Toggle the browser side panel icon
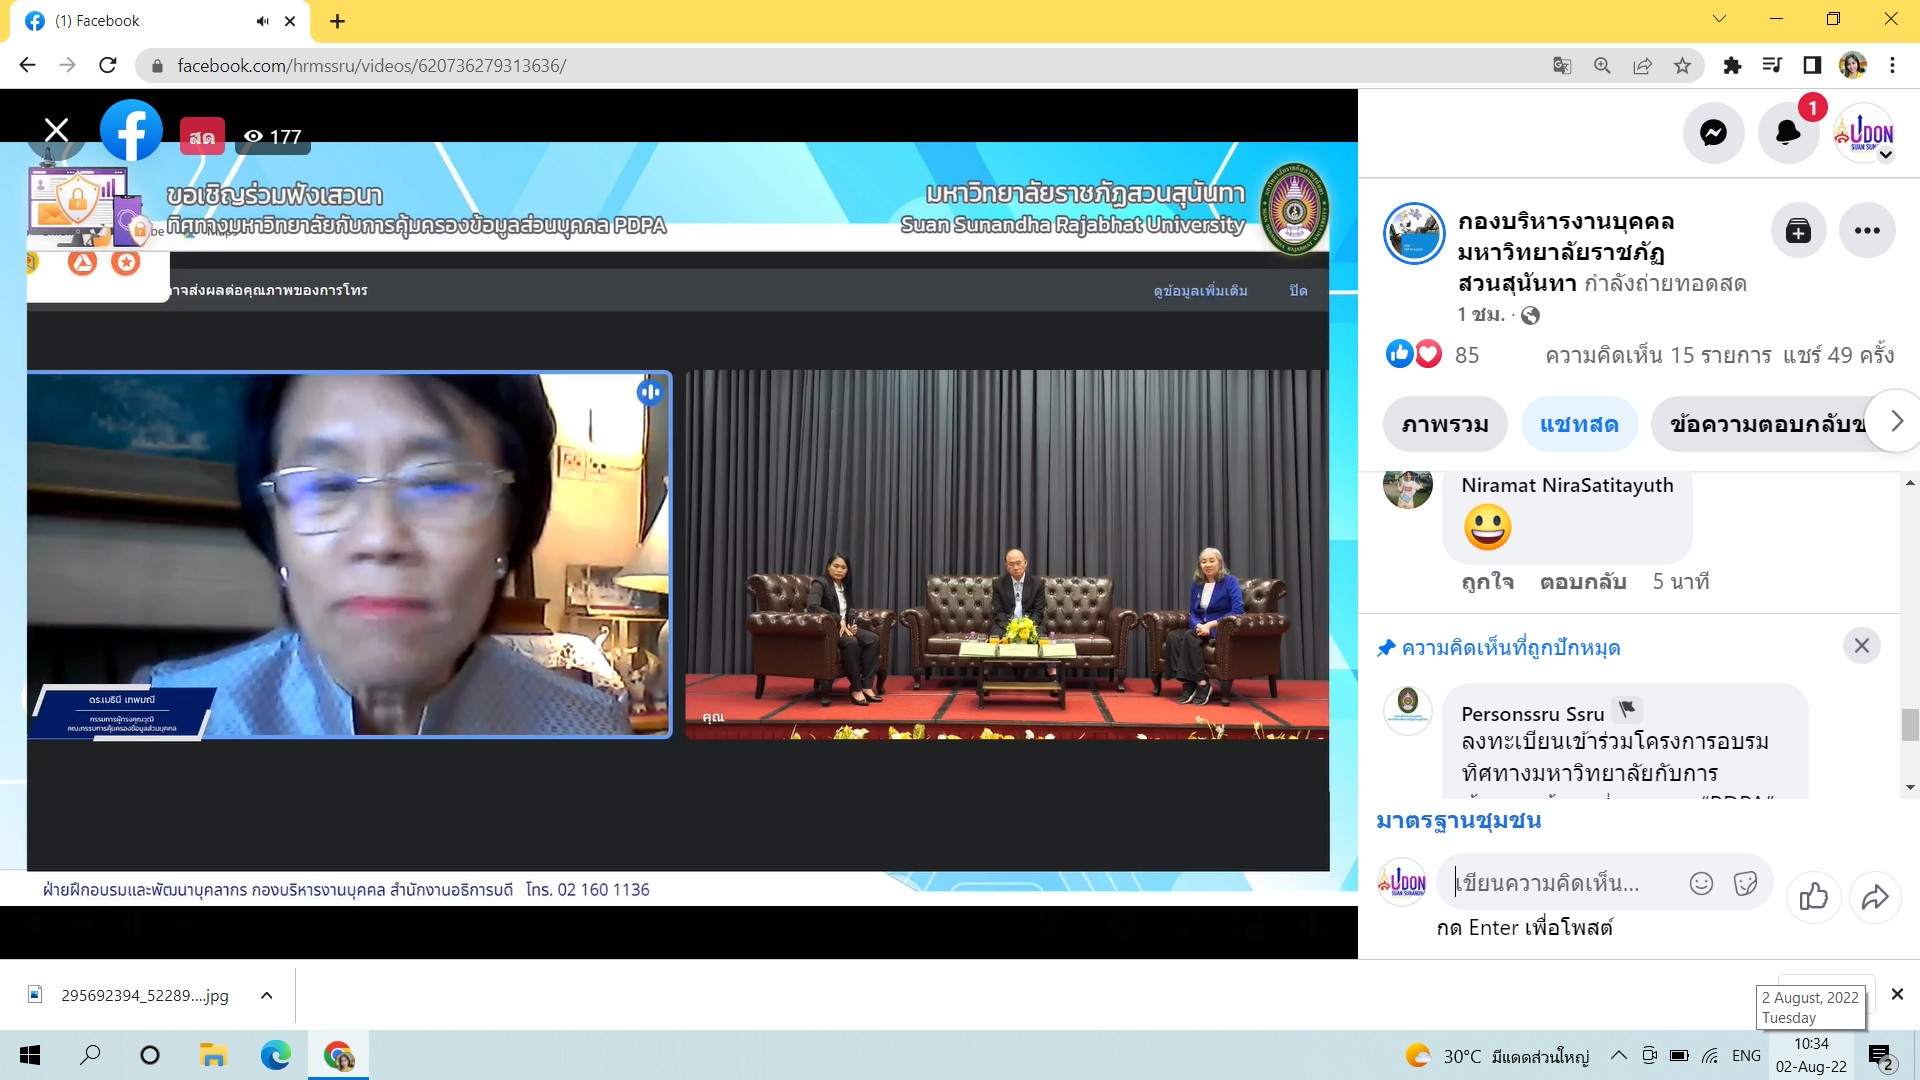 pyautogui.click(x=1812, y=66)
